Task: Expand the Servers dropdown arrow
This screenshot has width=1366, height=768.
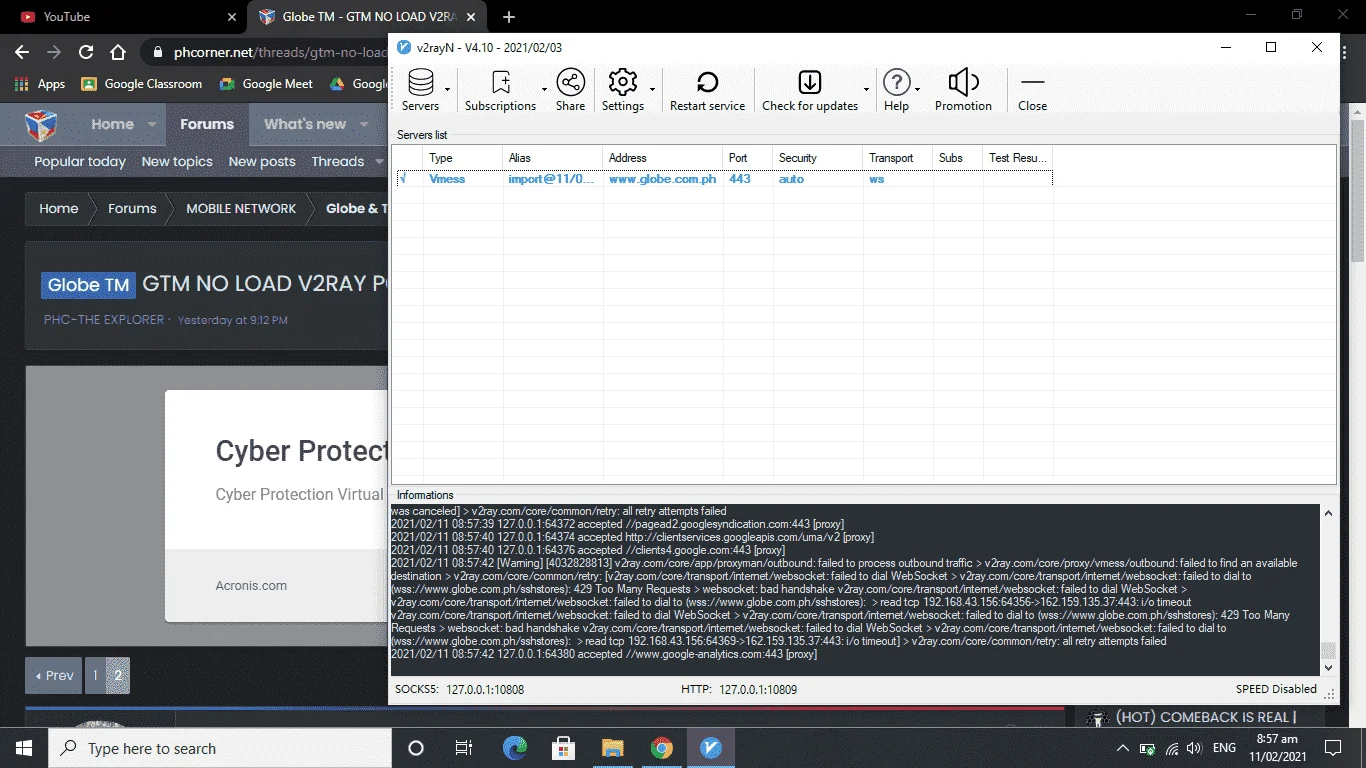Action: tap(448, 90)
